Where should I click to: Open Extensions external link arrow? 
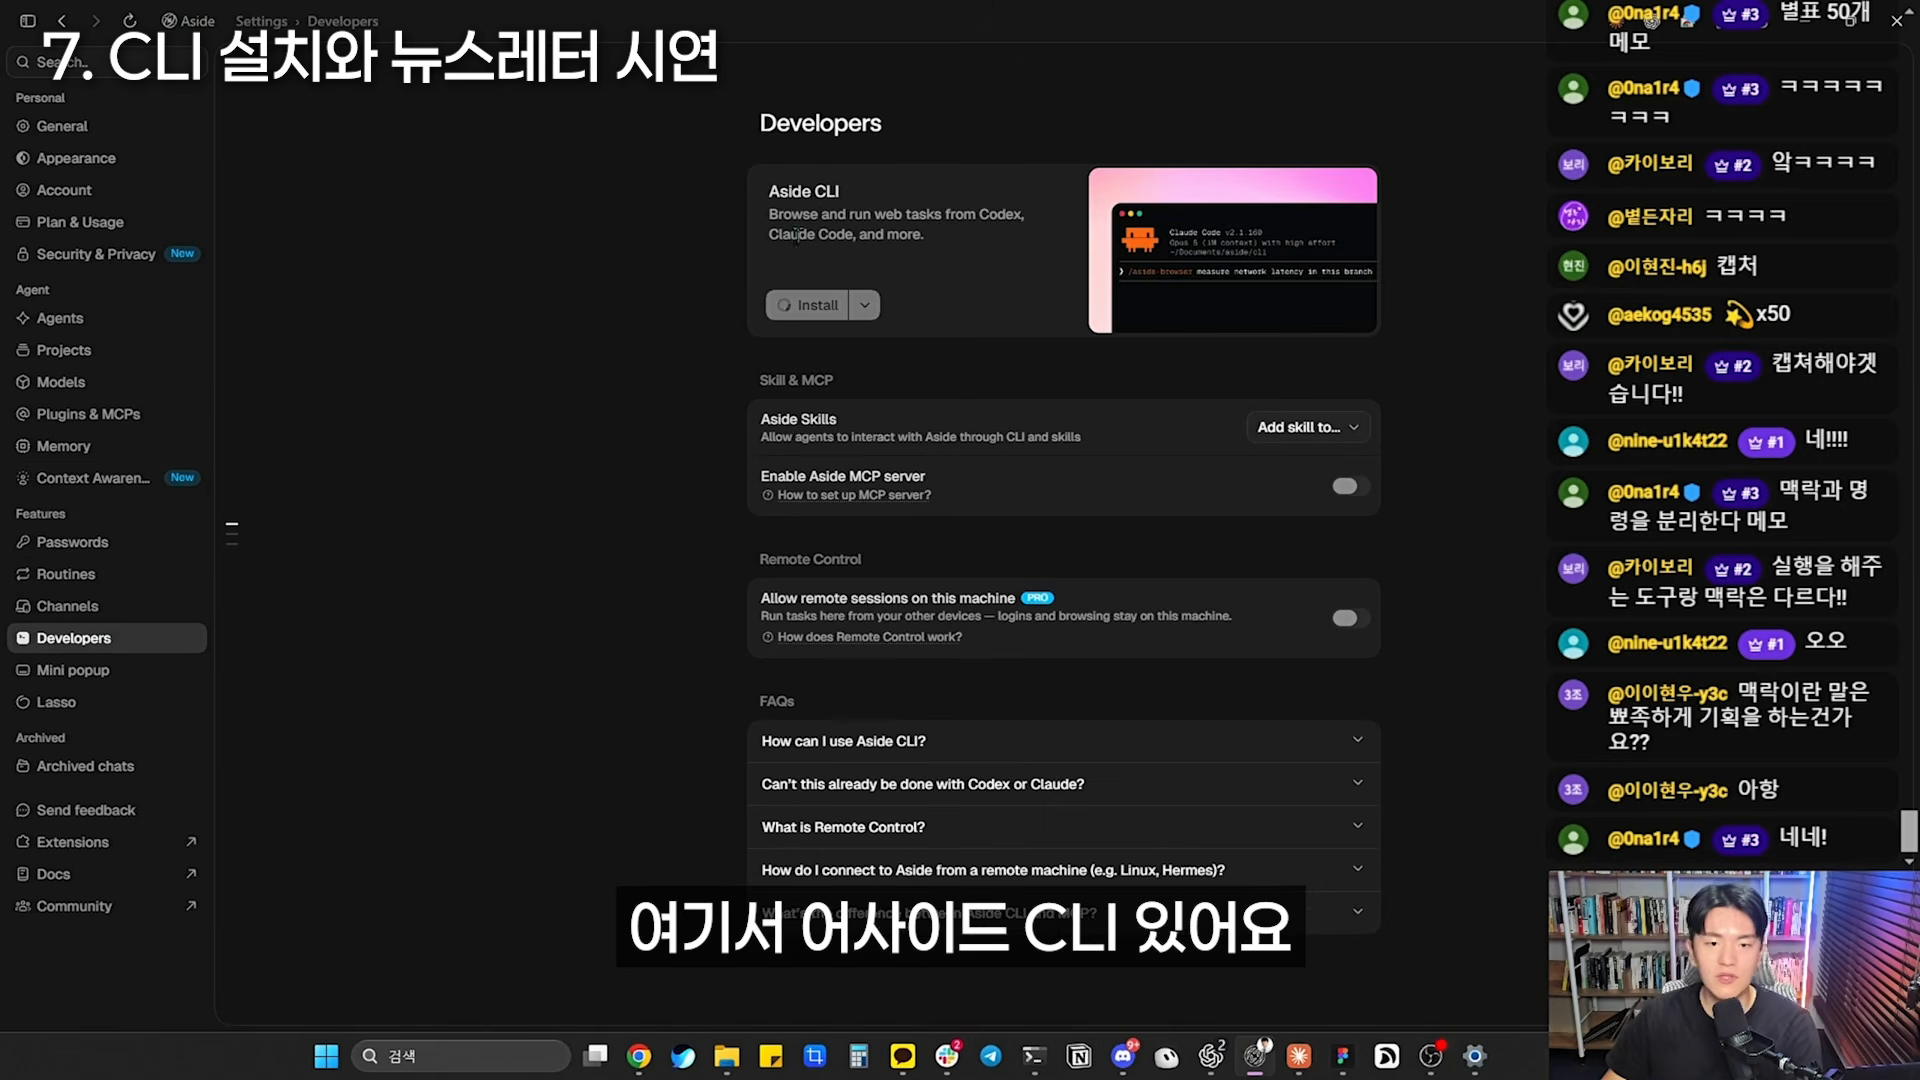pos(191,842)
